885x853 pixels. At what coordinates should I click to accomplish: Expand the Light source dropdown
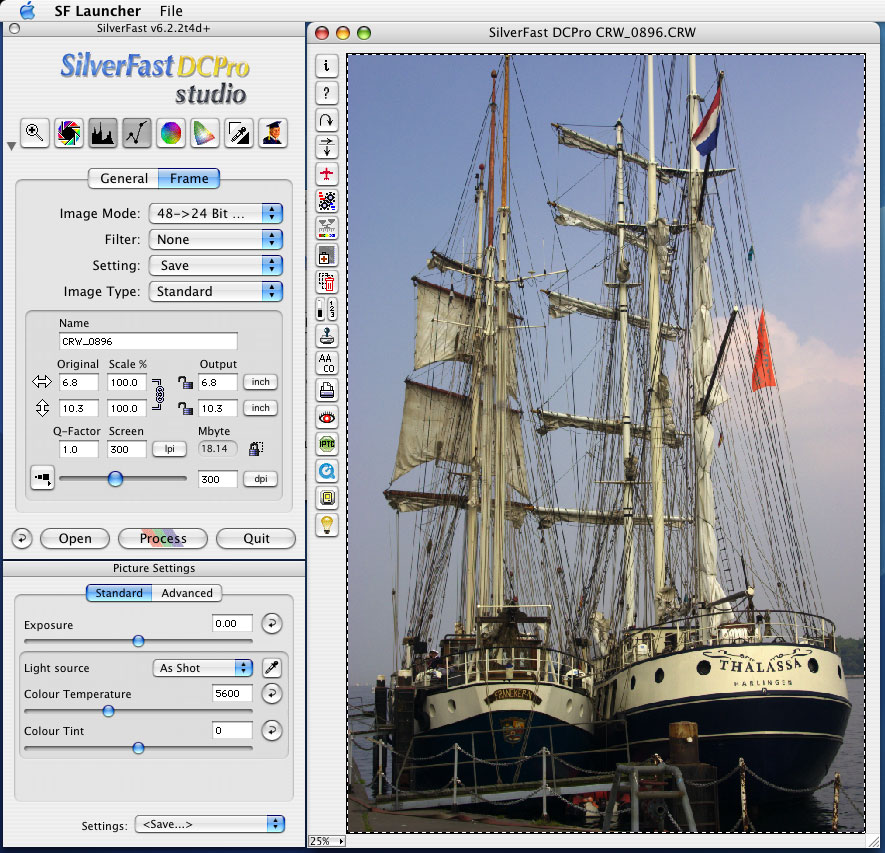pos(203,668)
